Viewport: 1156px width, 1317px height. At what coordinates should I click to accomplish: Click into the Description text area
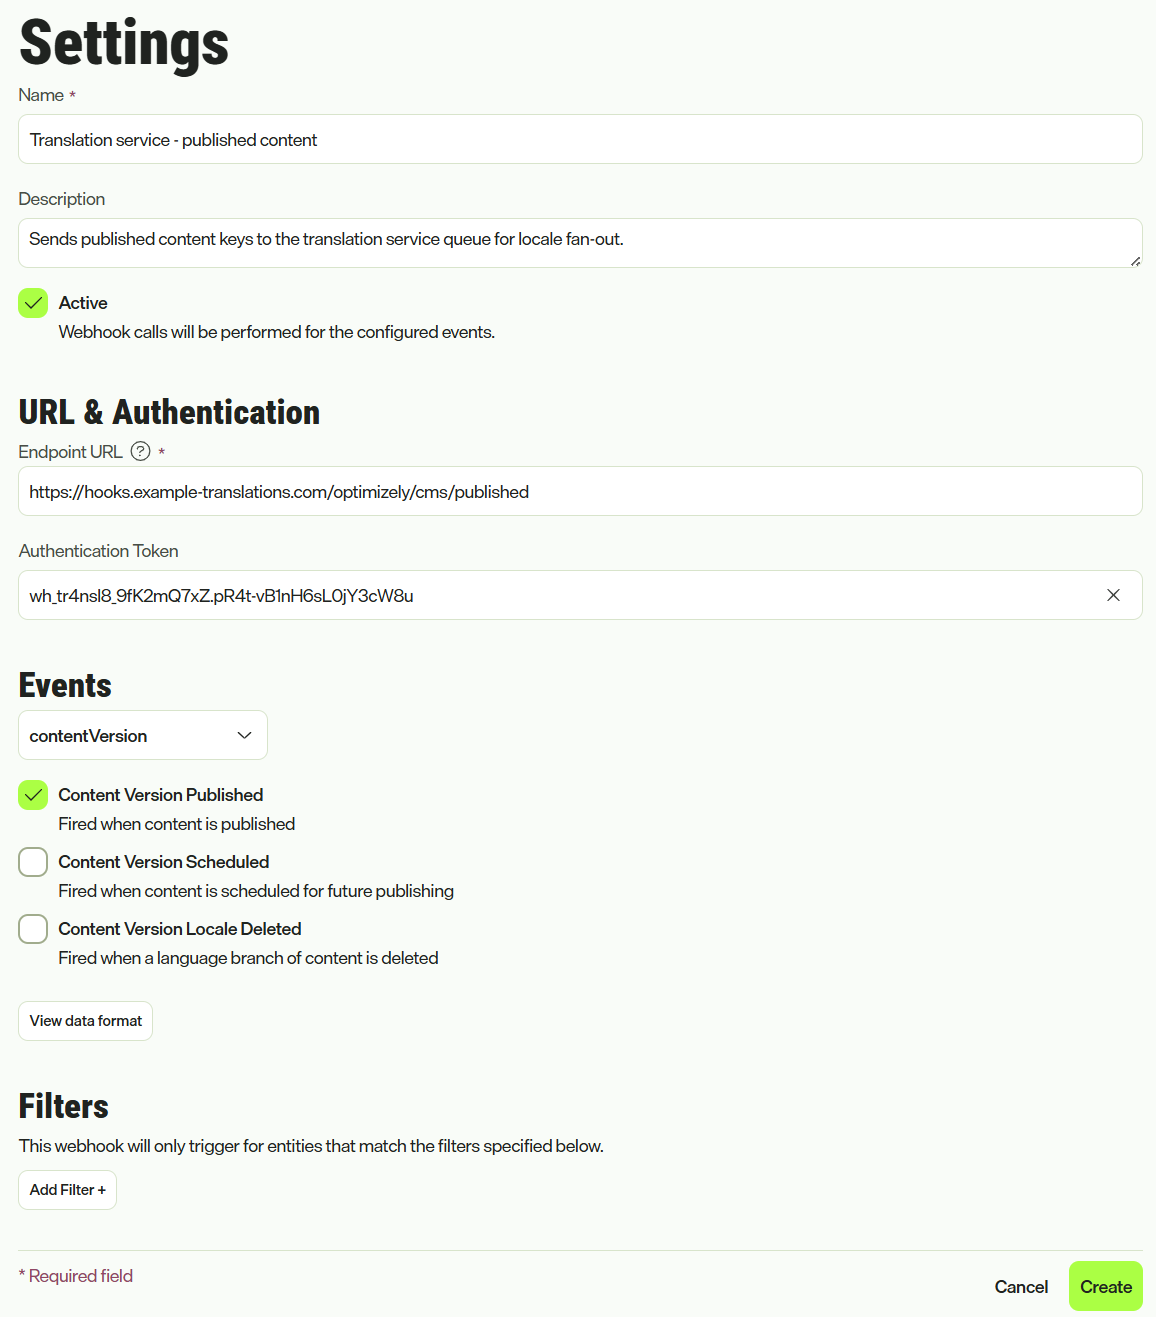tap(580, 243)
